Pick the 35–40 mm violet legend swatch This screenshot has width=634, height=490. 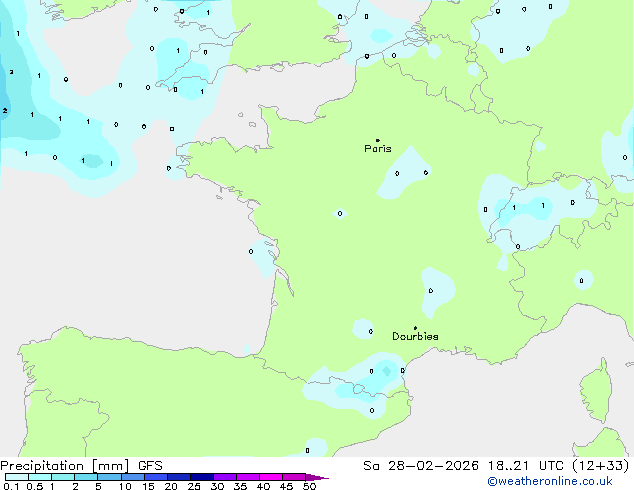click(x=248, y=477)
